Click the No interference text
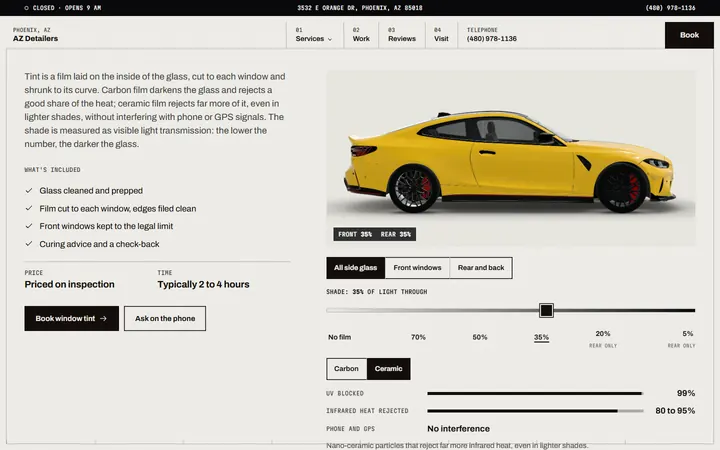 (458, 428)
